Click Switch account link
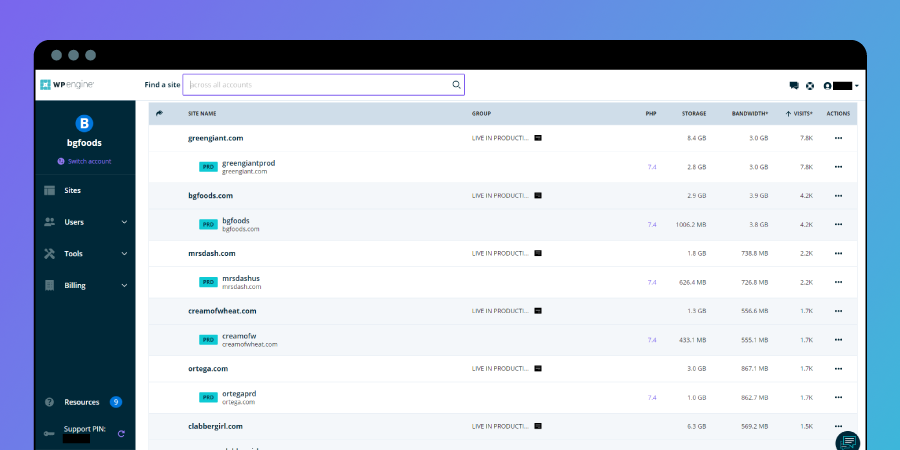 84,161
